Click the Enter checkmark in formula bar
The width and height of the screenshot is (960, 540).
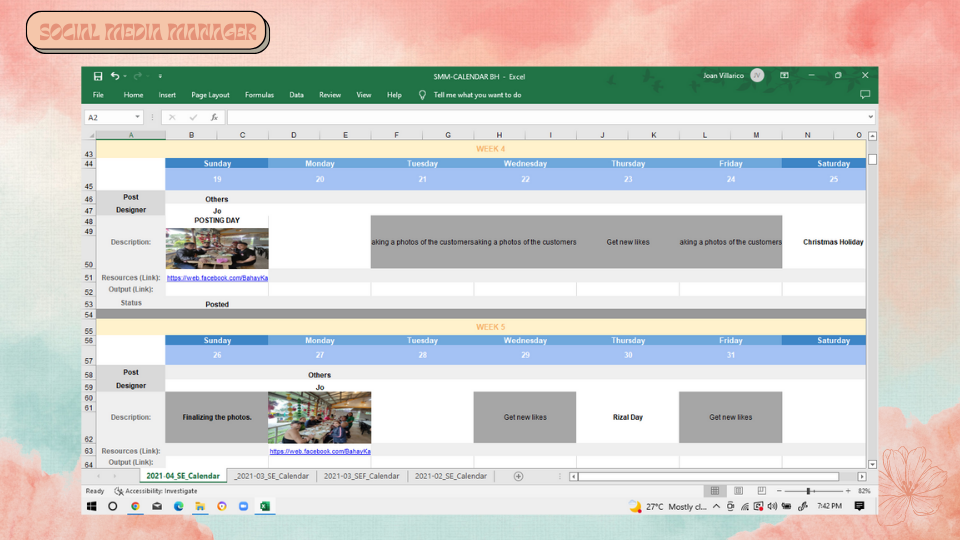click(193, 117)
